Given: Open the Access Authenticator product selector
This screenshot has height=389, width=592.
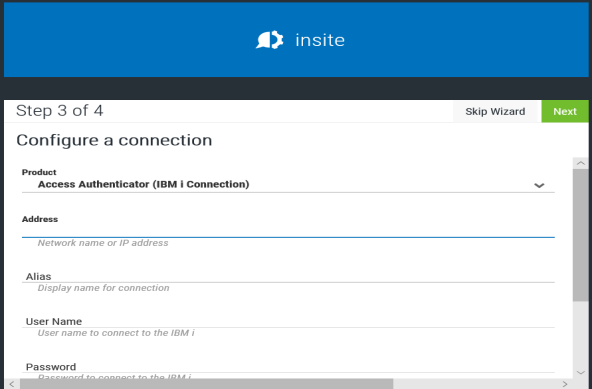Looking at the screenshot, I should 288,184.
